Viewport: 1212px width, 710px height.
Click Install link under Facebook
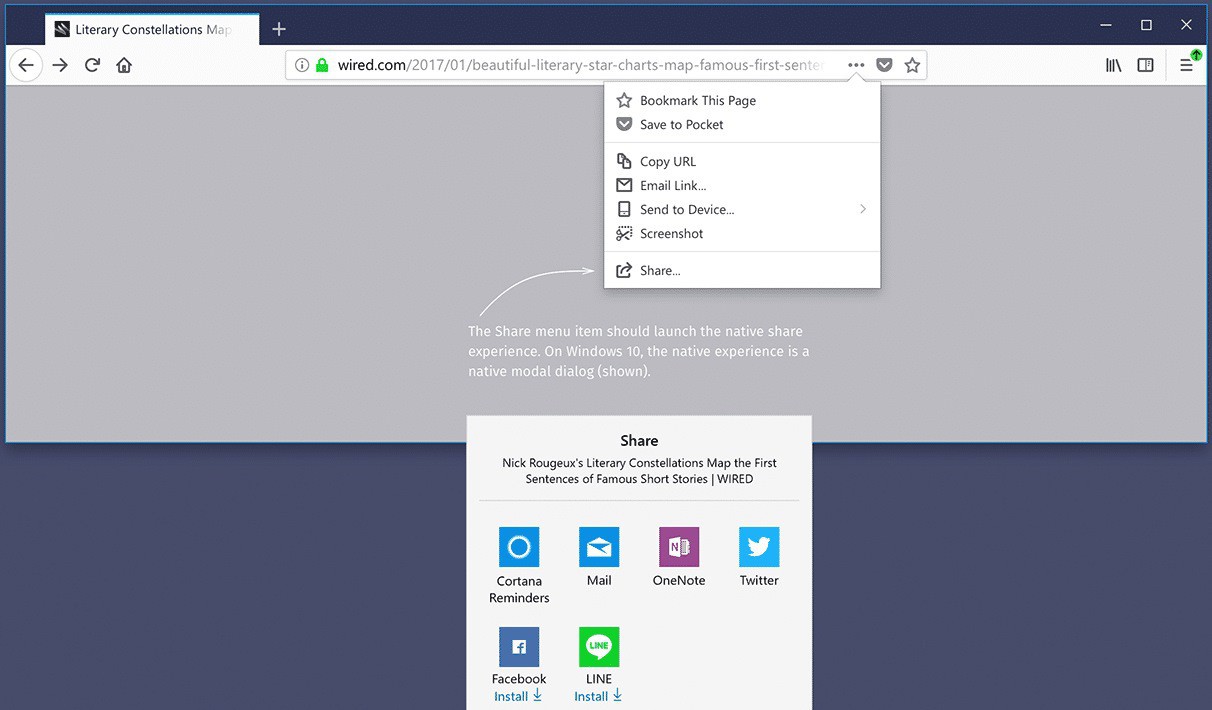point(518,696)
